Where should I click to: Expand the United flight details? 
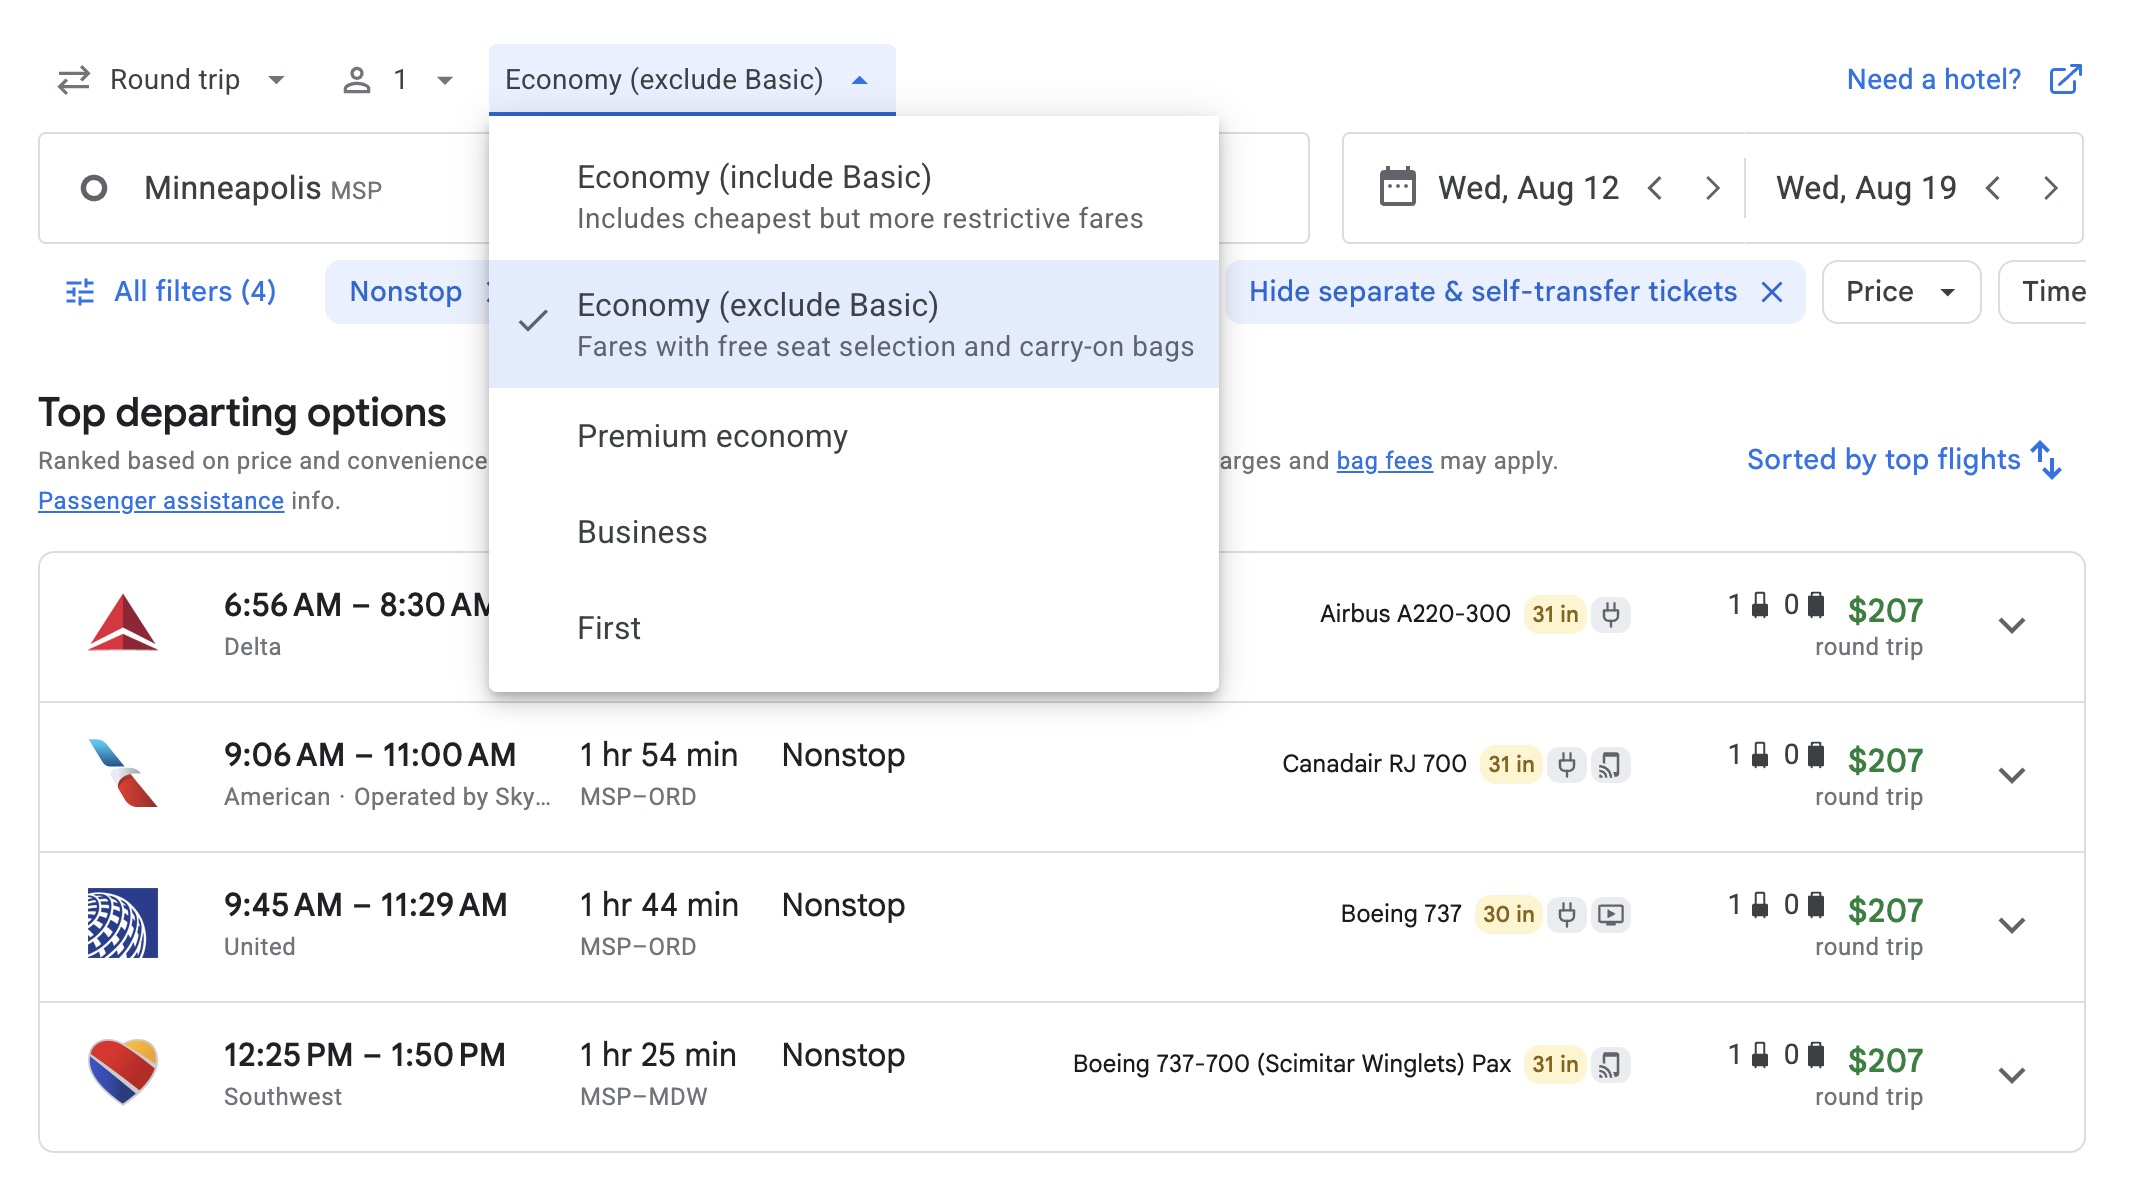(2011, 926)
